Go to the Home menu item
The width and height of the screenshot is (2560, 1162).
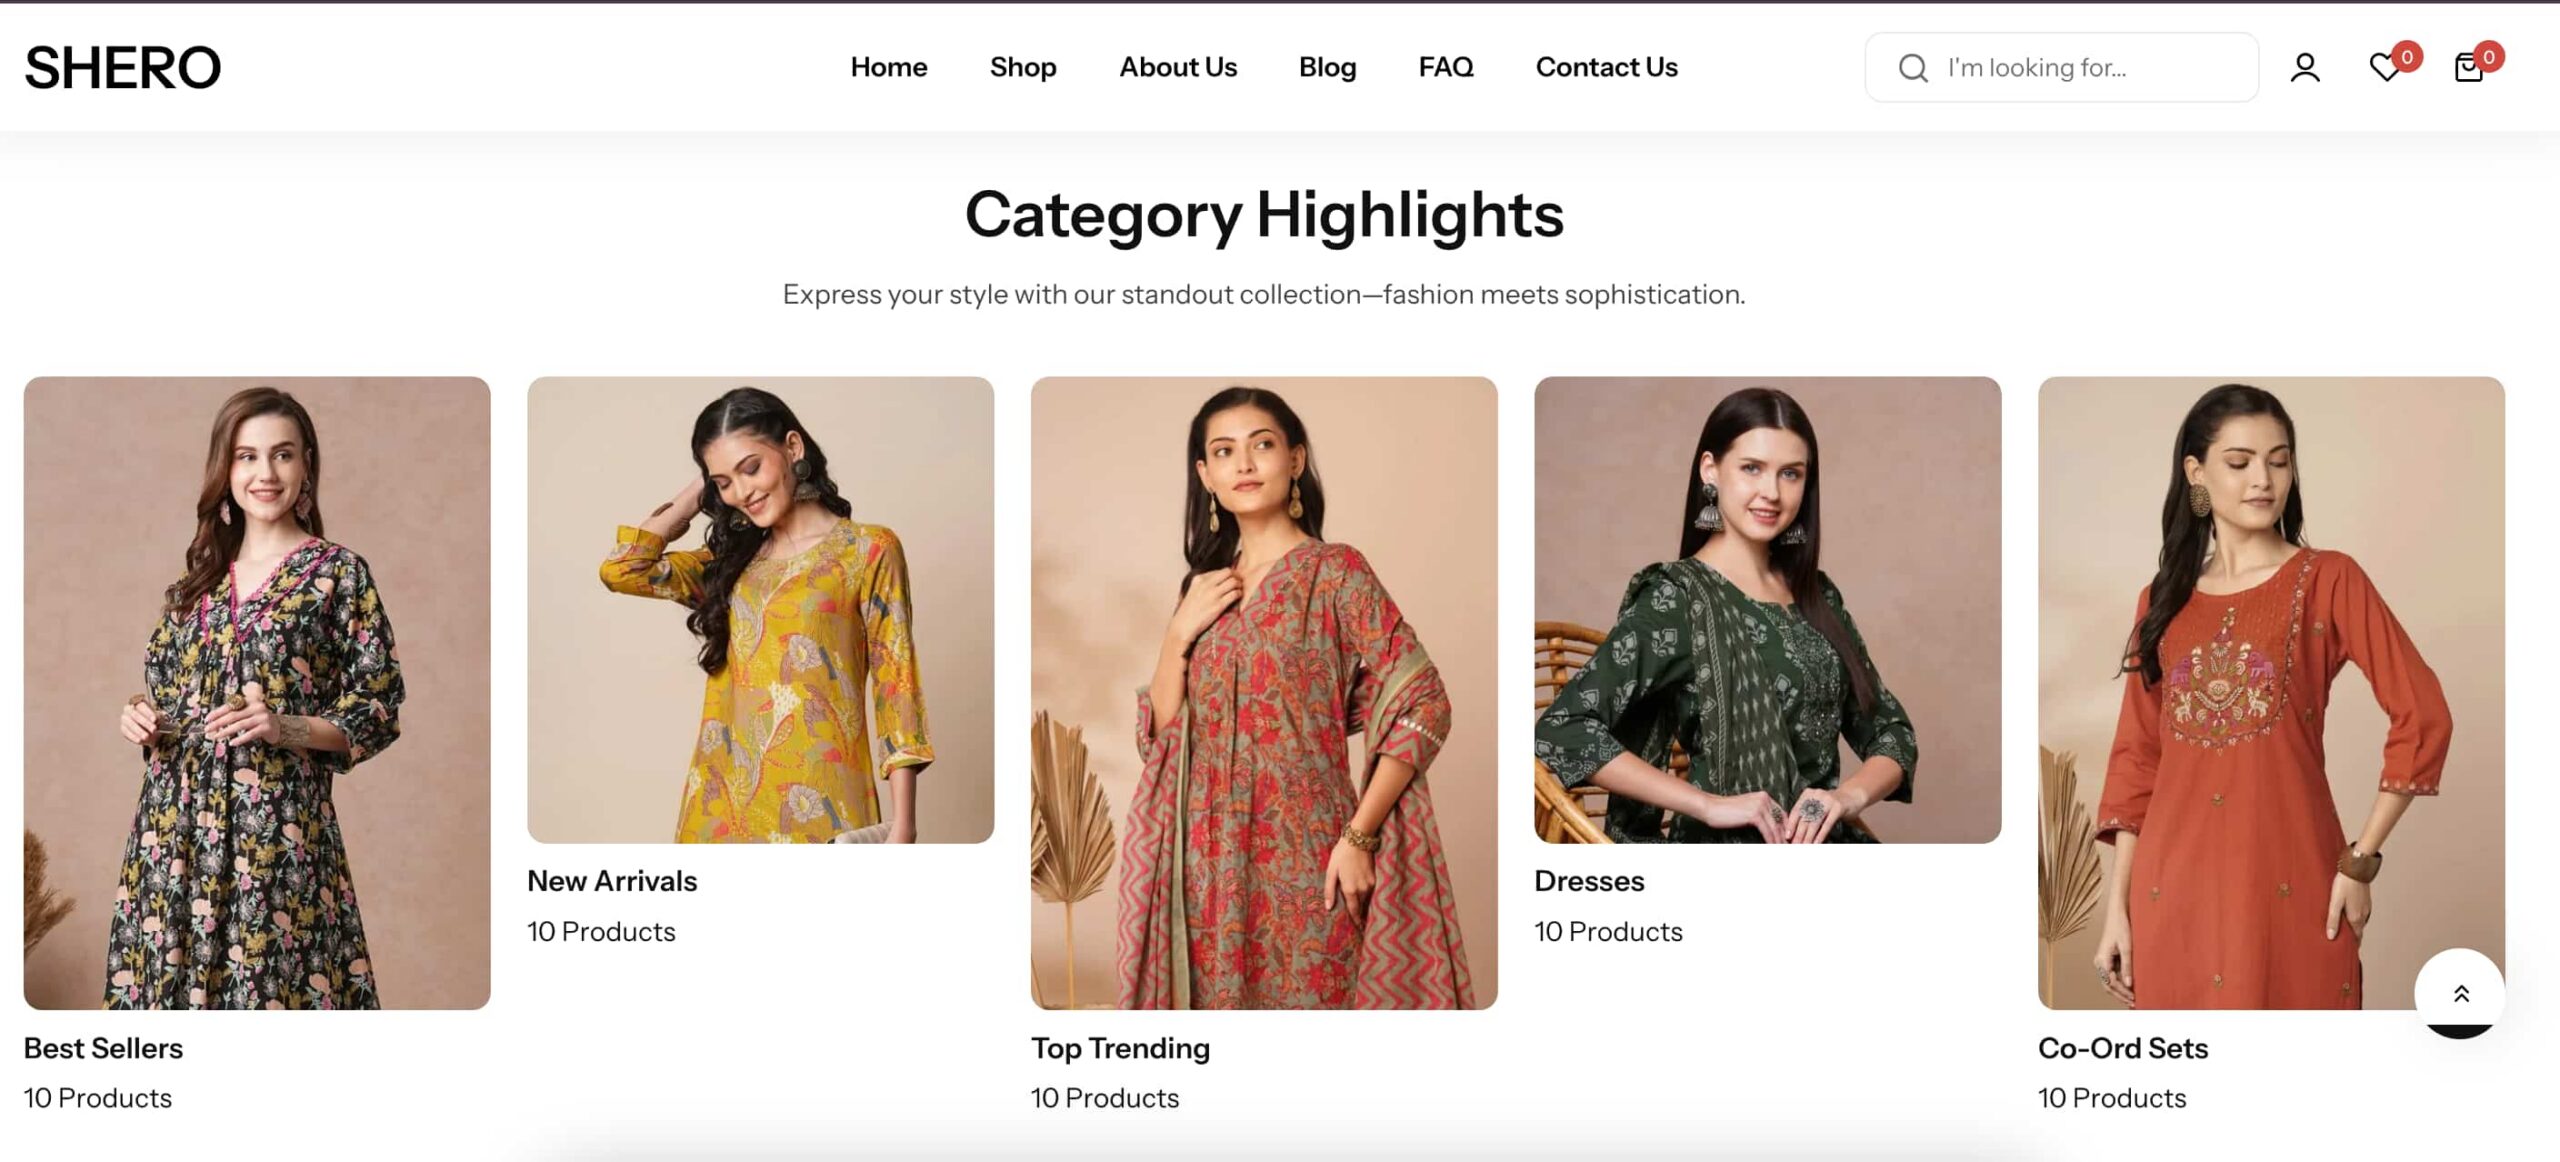click(x=888, y=67)
